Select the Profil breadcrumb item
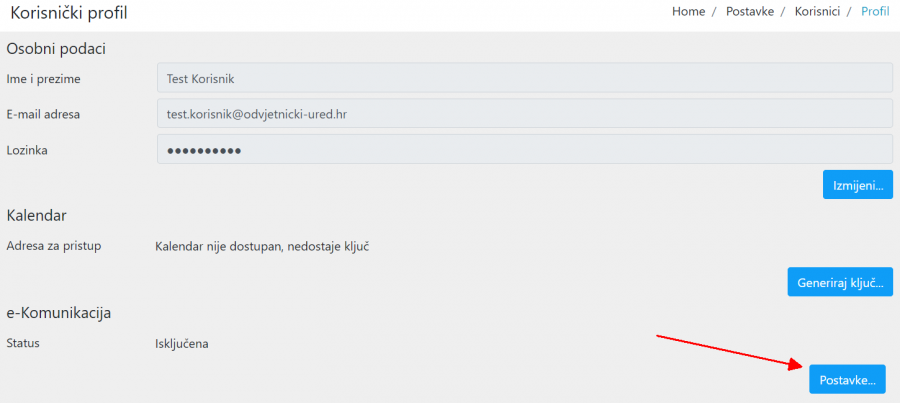This screenshot has height=403, width=900. 876,12
